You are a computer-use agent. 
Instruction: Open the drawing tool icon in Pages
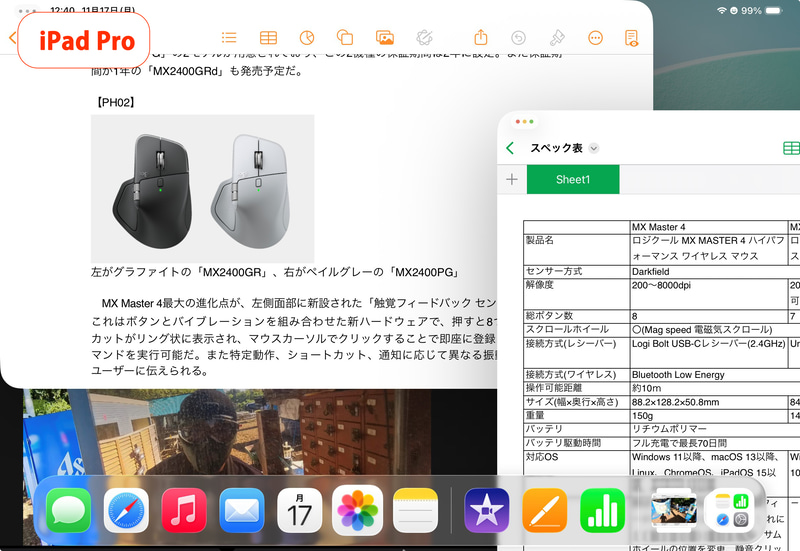(424, 37)
